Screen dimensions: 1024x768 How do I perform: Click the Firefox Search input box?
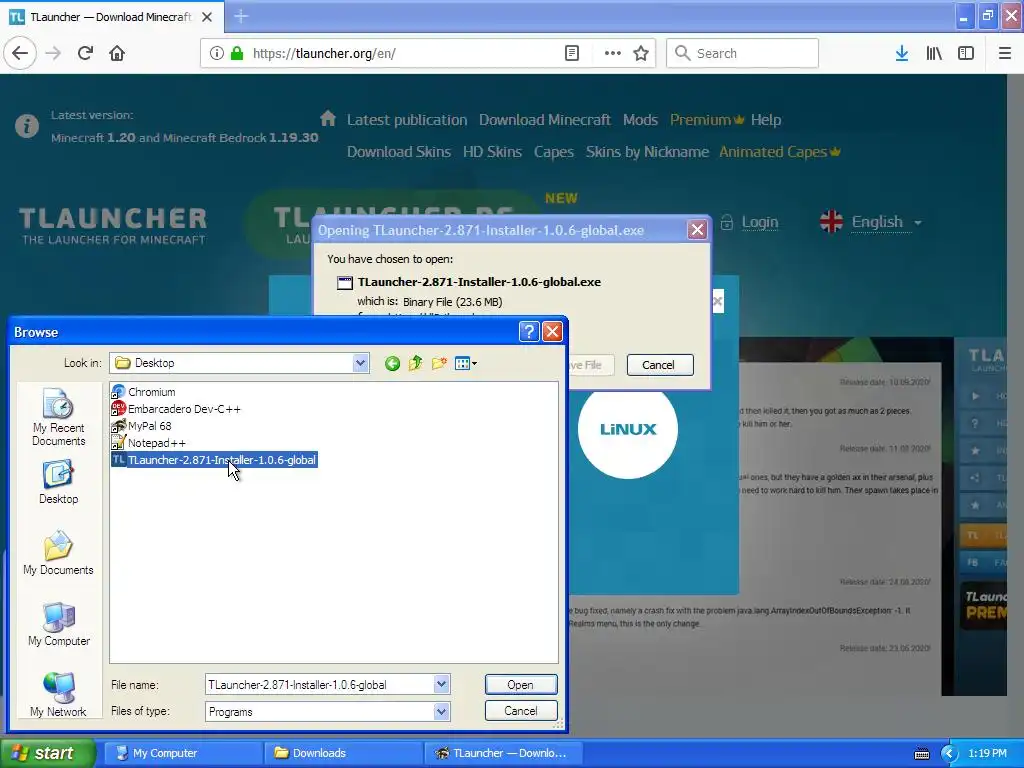pos(742,53)
